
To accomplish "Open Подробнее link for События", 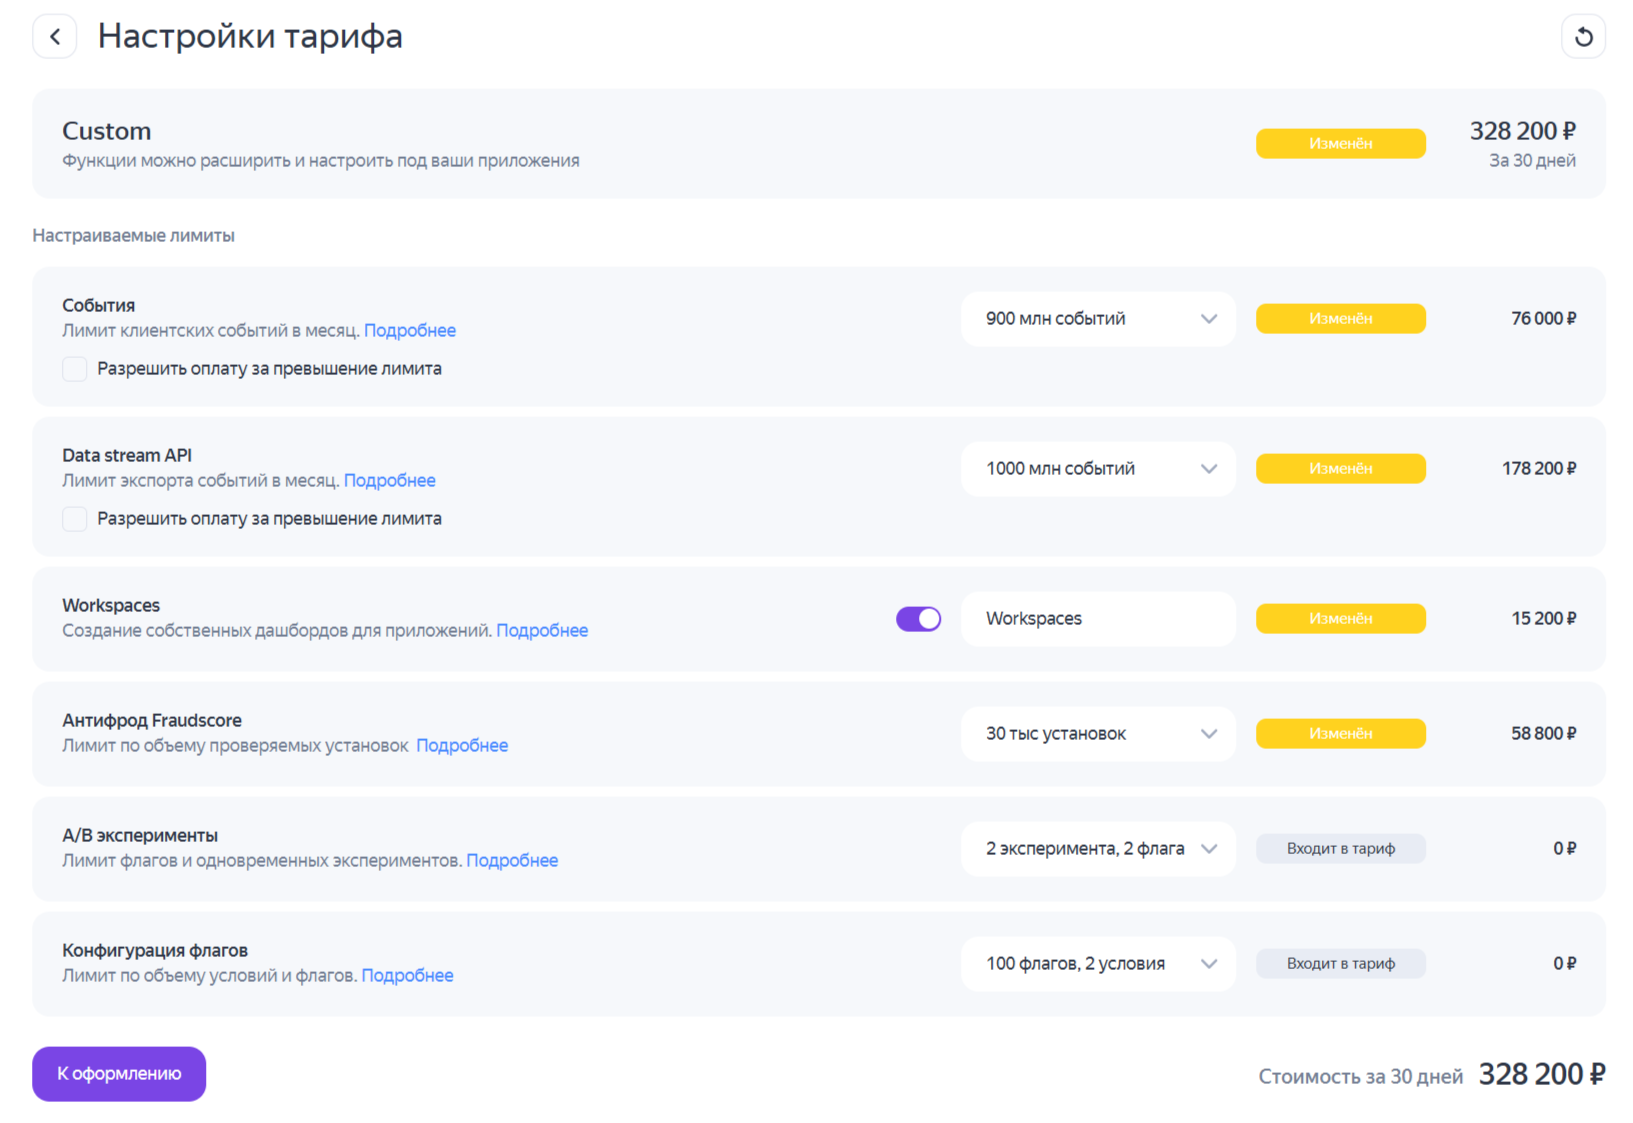I will [x=410, y=331].
